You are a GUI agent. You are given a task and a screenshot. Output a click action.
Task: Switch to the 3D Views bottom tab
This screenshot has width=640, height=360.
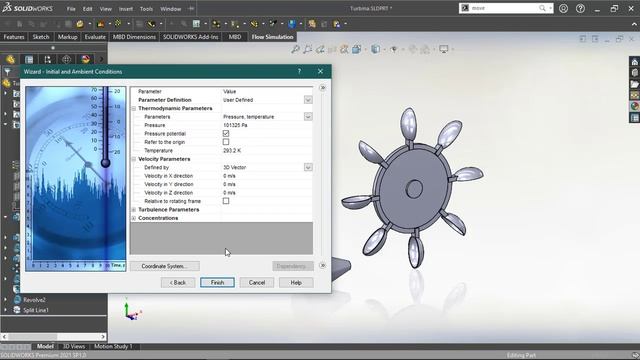pos(74,347)
